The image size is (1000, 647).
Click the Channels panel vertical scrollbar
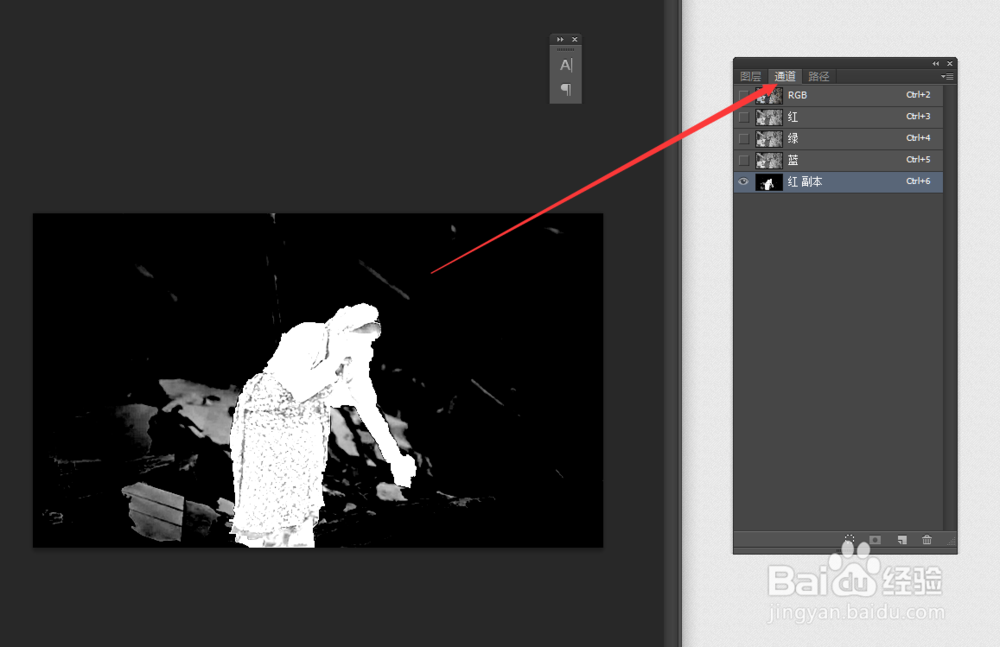[949, 308]
